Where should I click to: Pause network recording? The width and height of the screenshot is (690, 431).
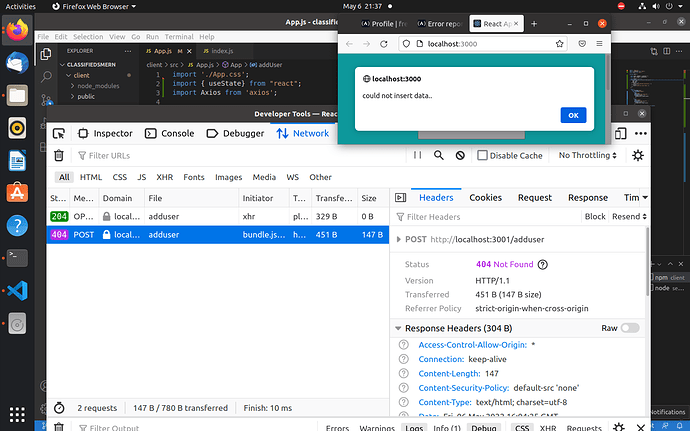417,155
